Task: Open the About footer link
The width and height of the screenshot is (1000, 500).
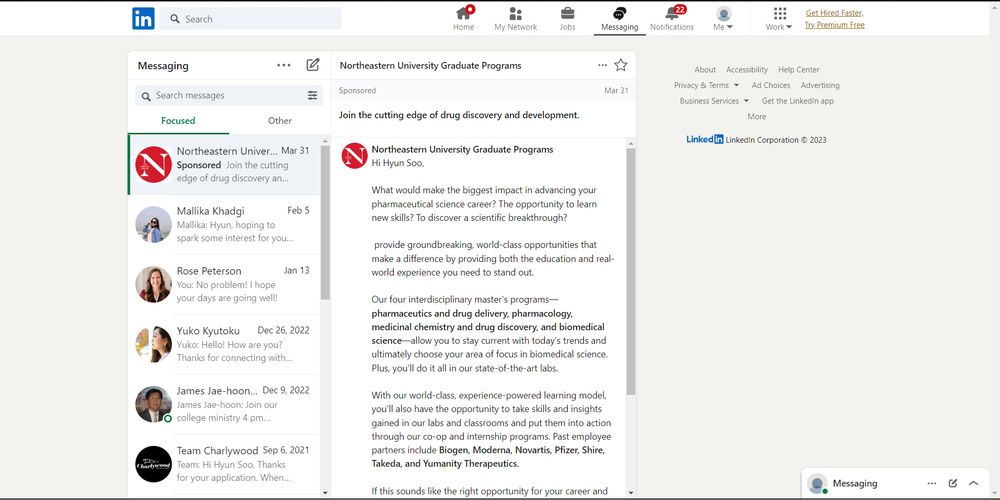Action: (705, 70)
